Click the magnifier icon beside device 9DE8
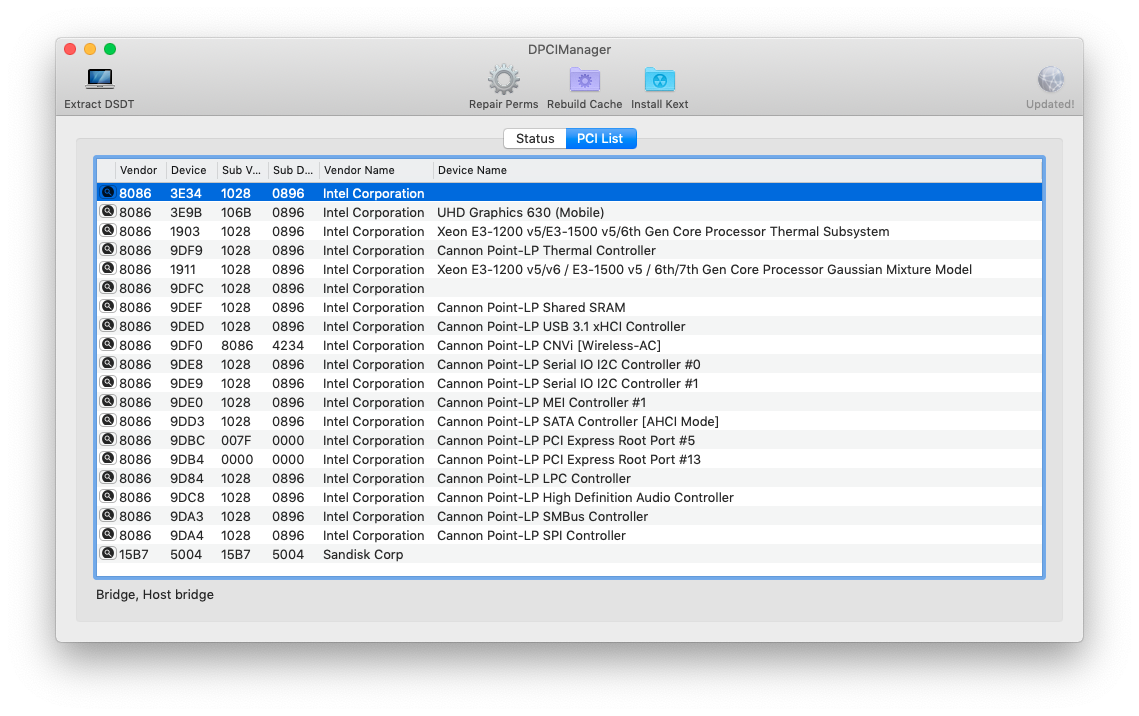Screen dimensions: 1139x716 coord(108,363)
